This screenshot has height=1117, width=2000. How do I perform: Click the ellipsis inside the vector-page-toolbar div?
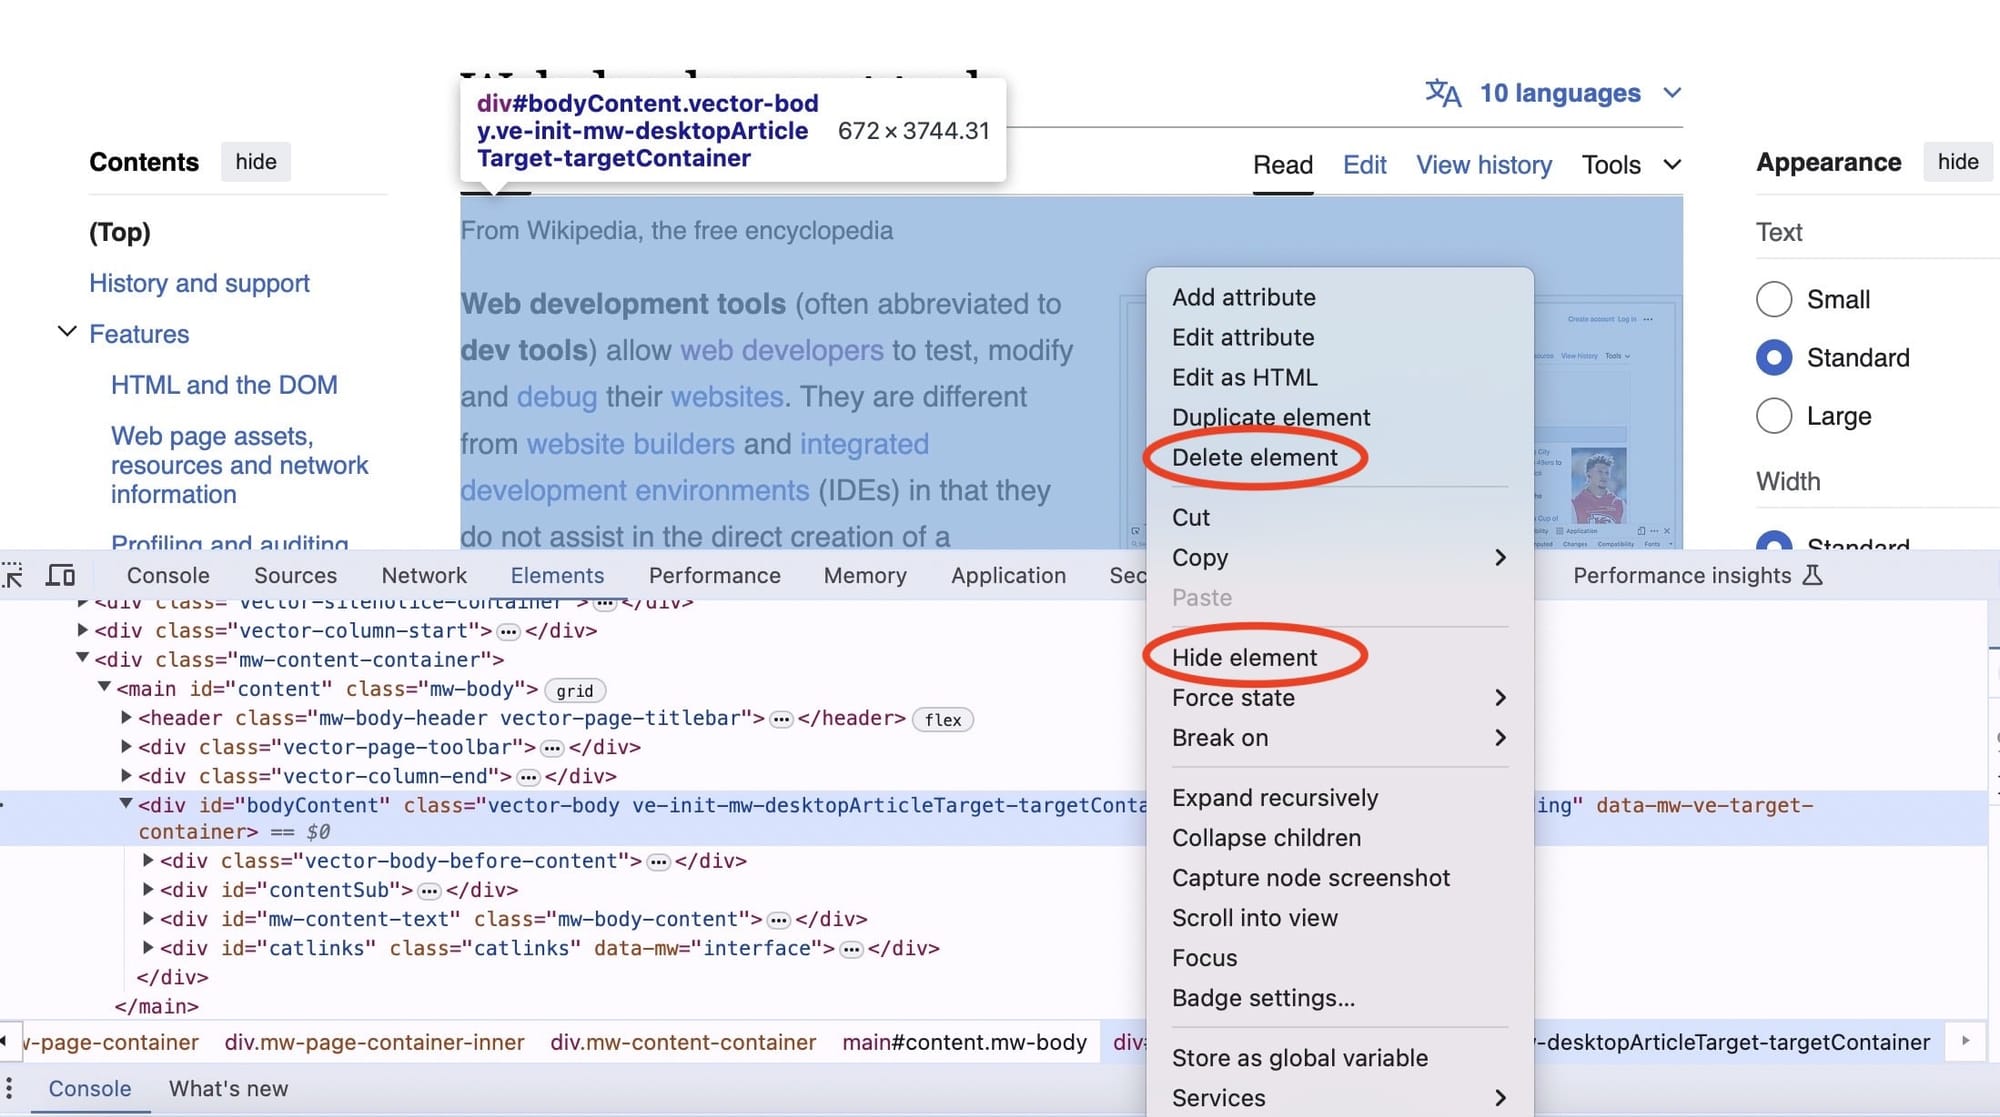[x=553, y=747]
